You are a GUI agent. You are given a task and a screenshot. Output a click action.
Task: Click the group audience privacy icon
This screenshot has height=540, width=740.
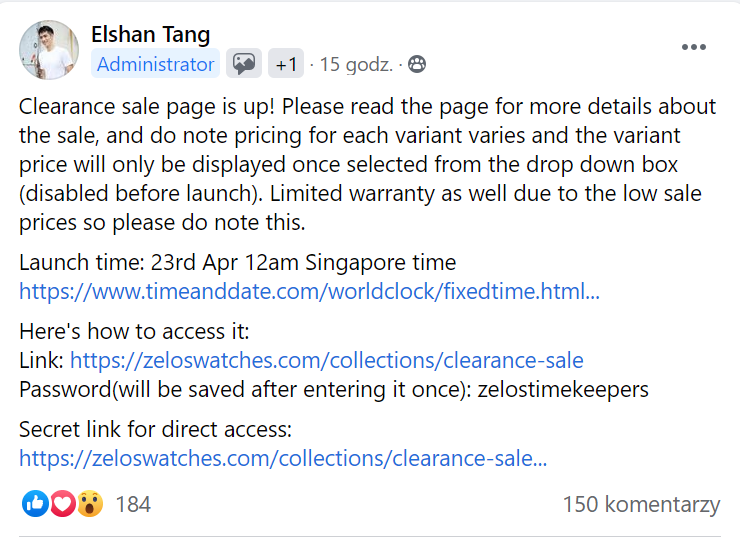coord(417,65)
